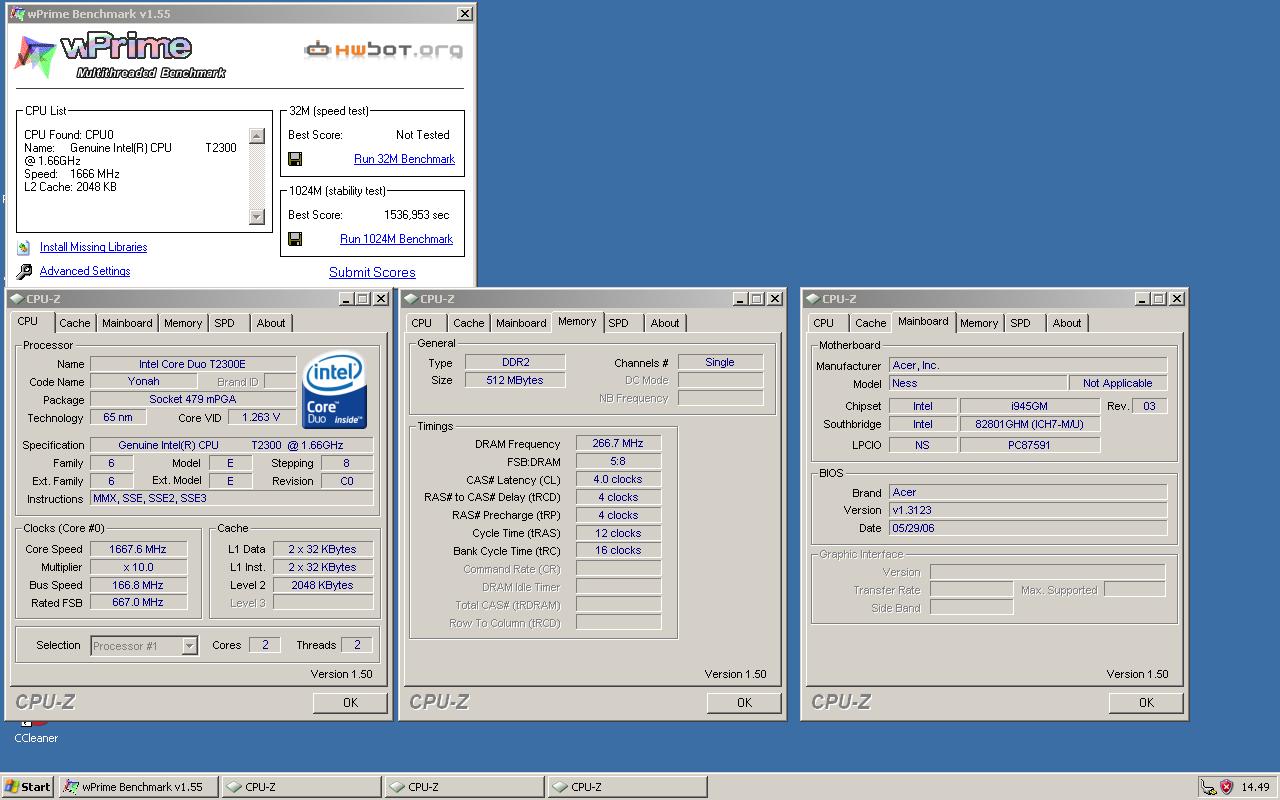Click BIOS Date 05/29/06
1280x800 pixels.
click(1028, 528)
